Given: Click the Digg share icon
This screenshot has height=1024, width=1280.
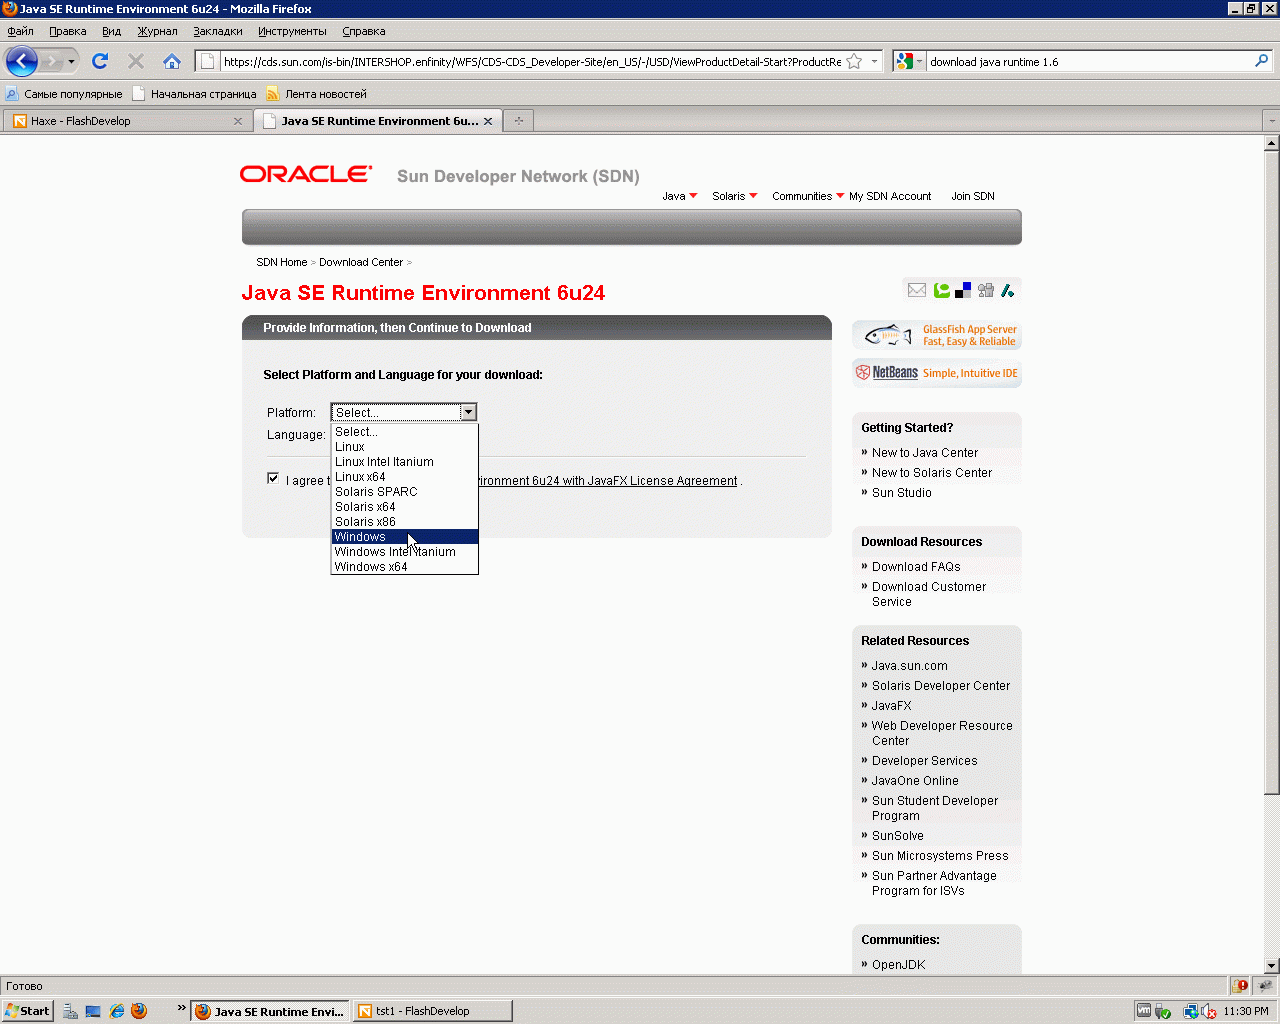Looking at the screenshot, I should (986, 290).
